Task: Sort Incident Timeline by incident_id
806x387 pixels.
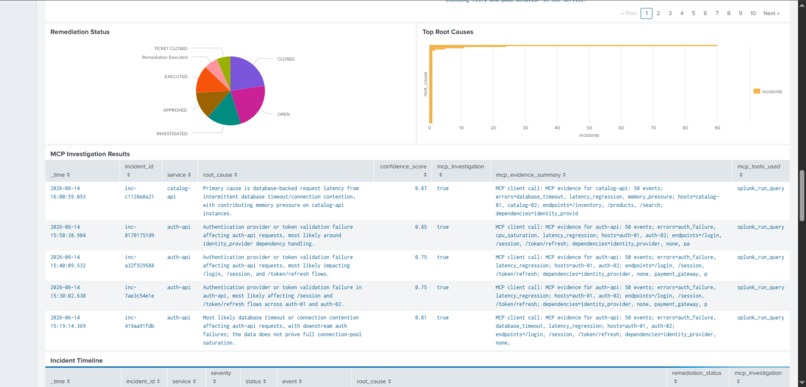Action: pyautogui.click(x=142, y=382)
